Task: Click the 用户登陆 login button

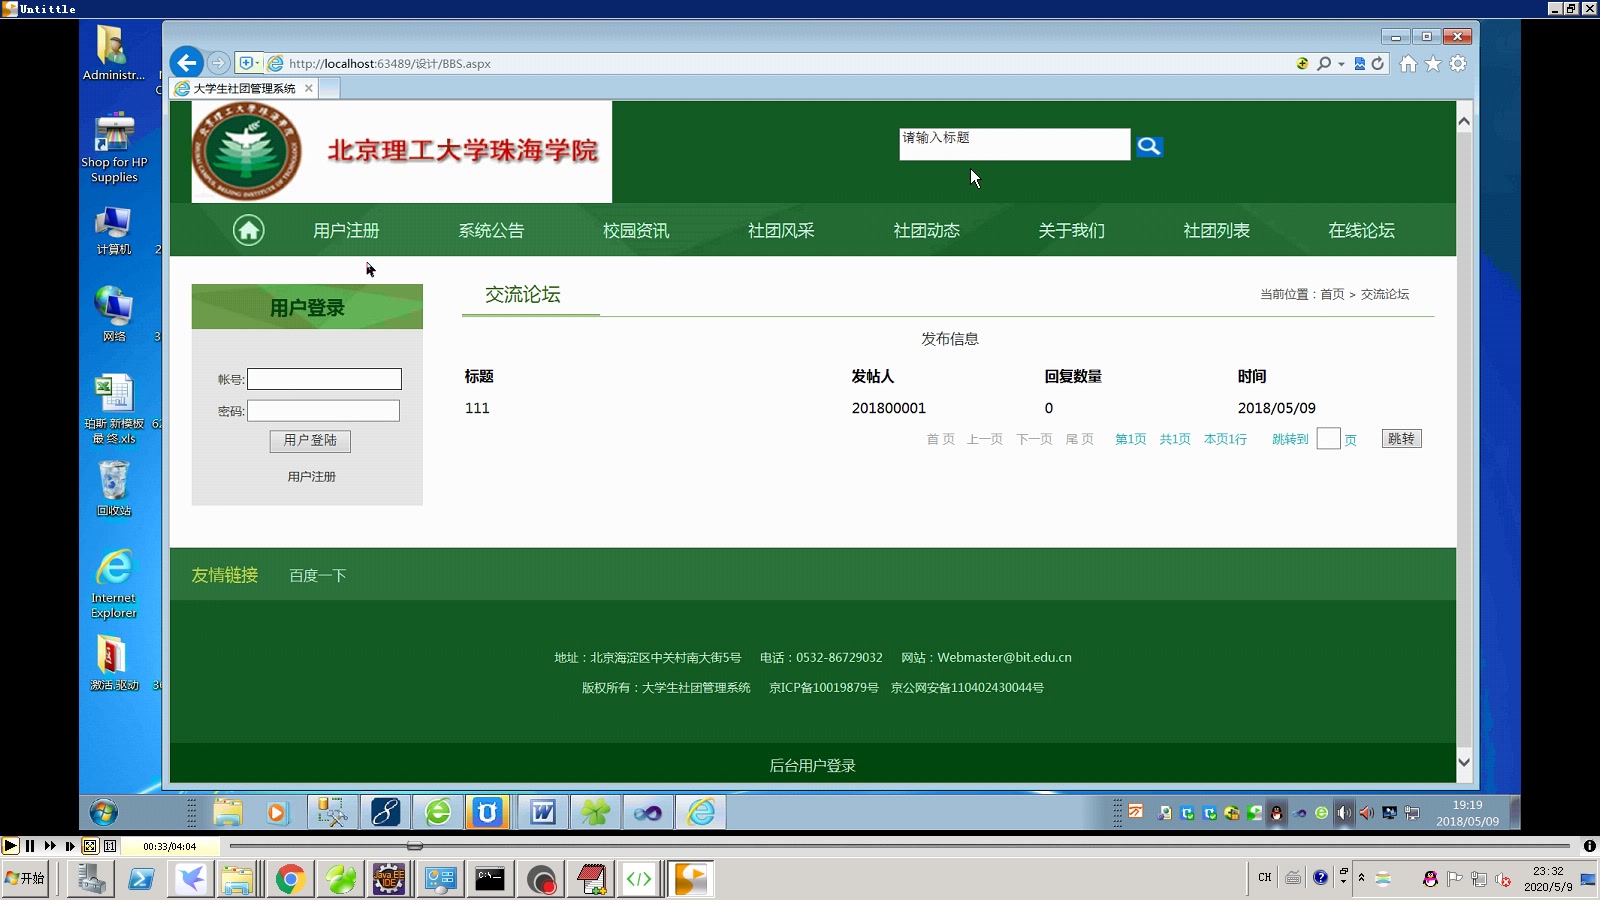Action: [x=309, y=441]
